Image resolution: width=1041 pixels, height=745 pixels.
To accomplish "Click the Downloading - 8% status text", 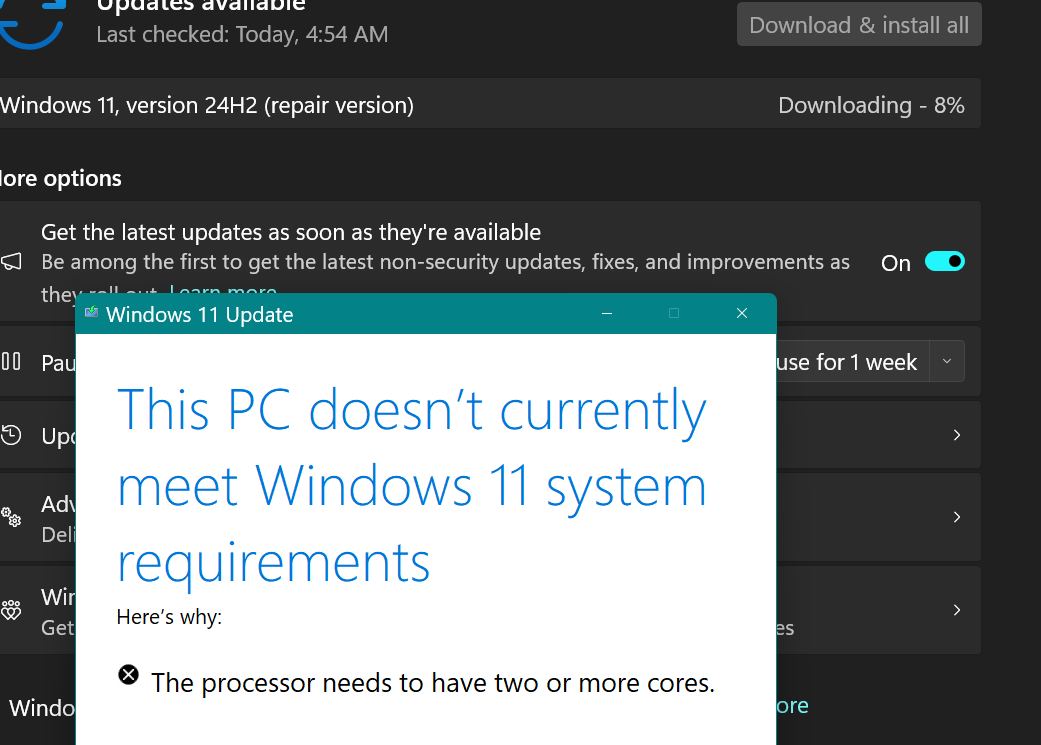I will click(871, 105).
